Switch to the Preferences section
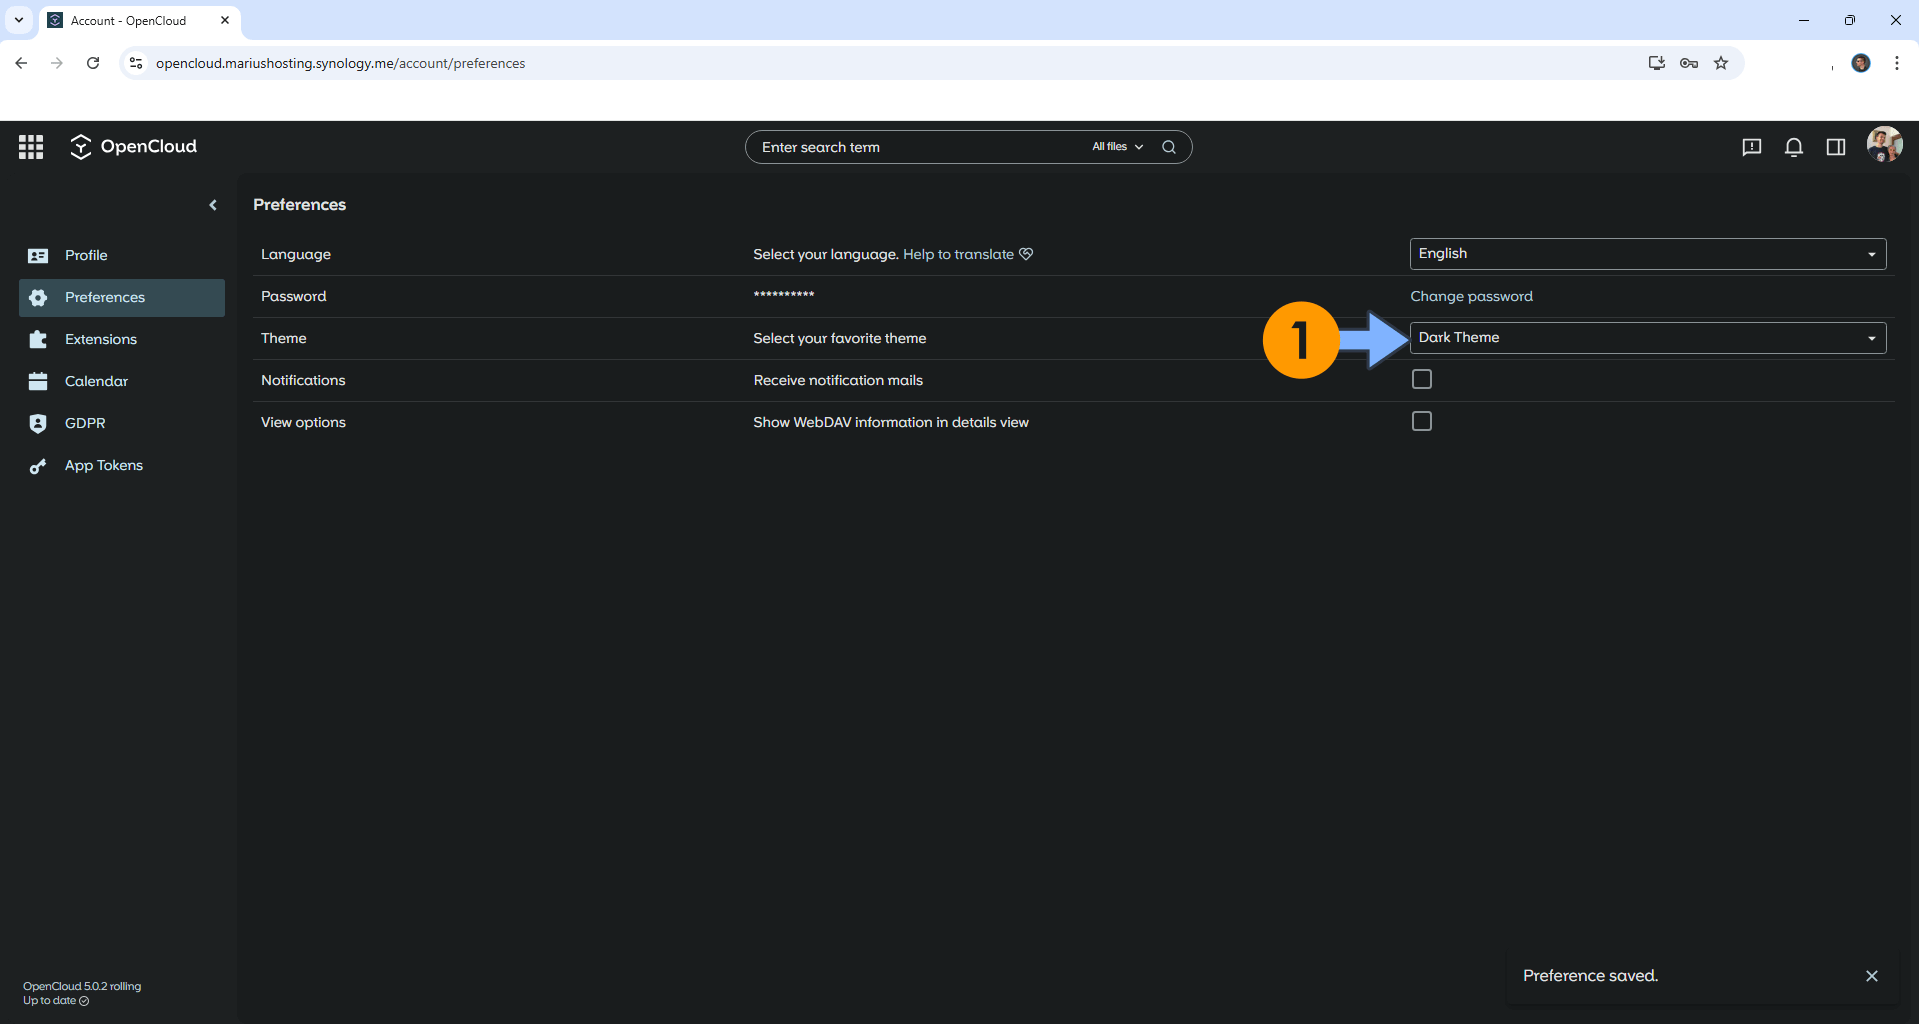The image size is (1919, 1024). (105, 297)
